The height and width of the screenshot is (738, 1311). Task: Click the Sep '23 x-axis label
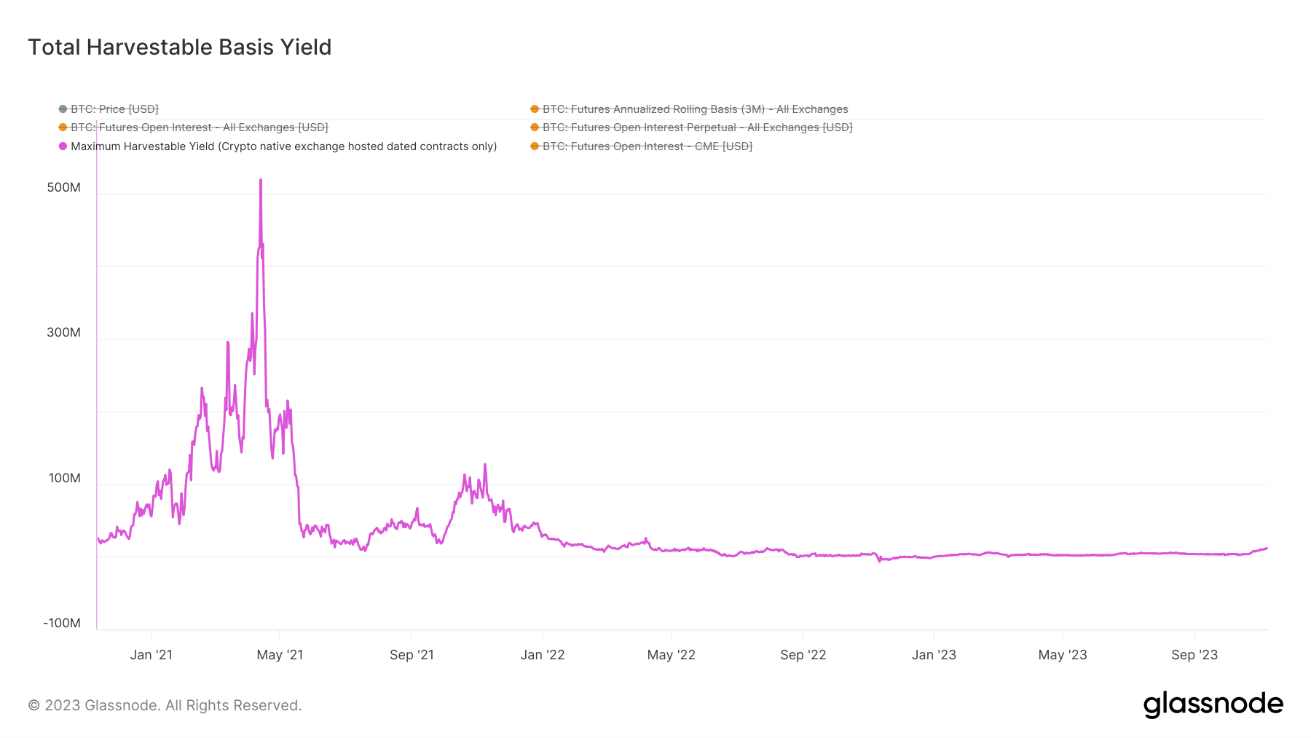1195,655
